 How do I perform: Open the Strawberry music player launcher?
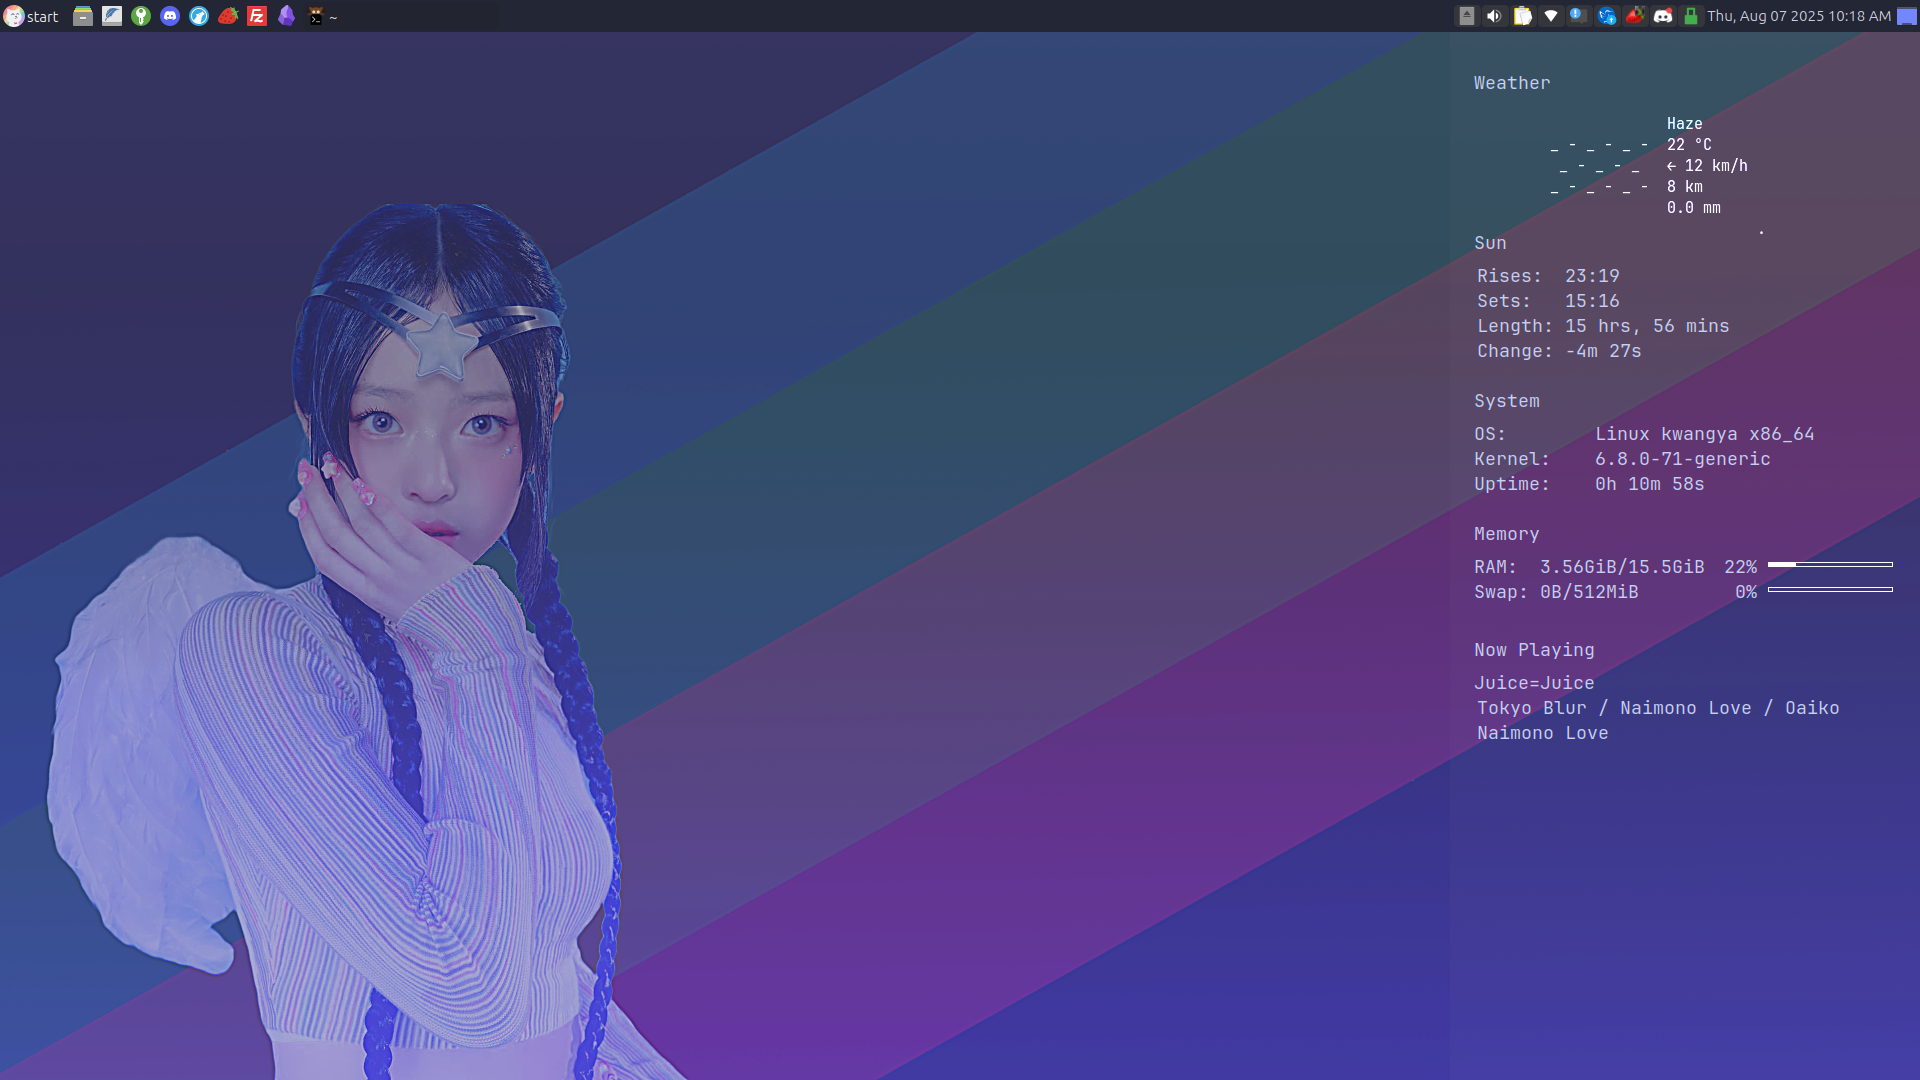[x=227, y=16]
